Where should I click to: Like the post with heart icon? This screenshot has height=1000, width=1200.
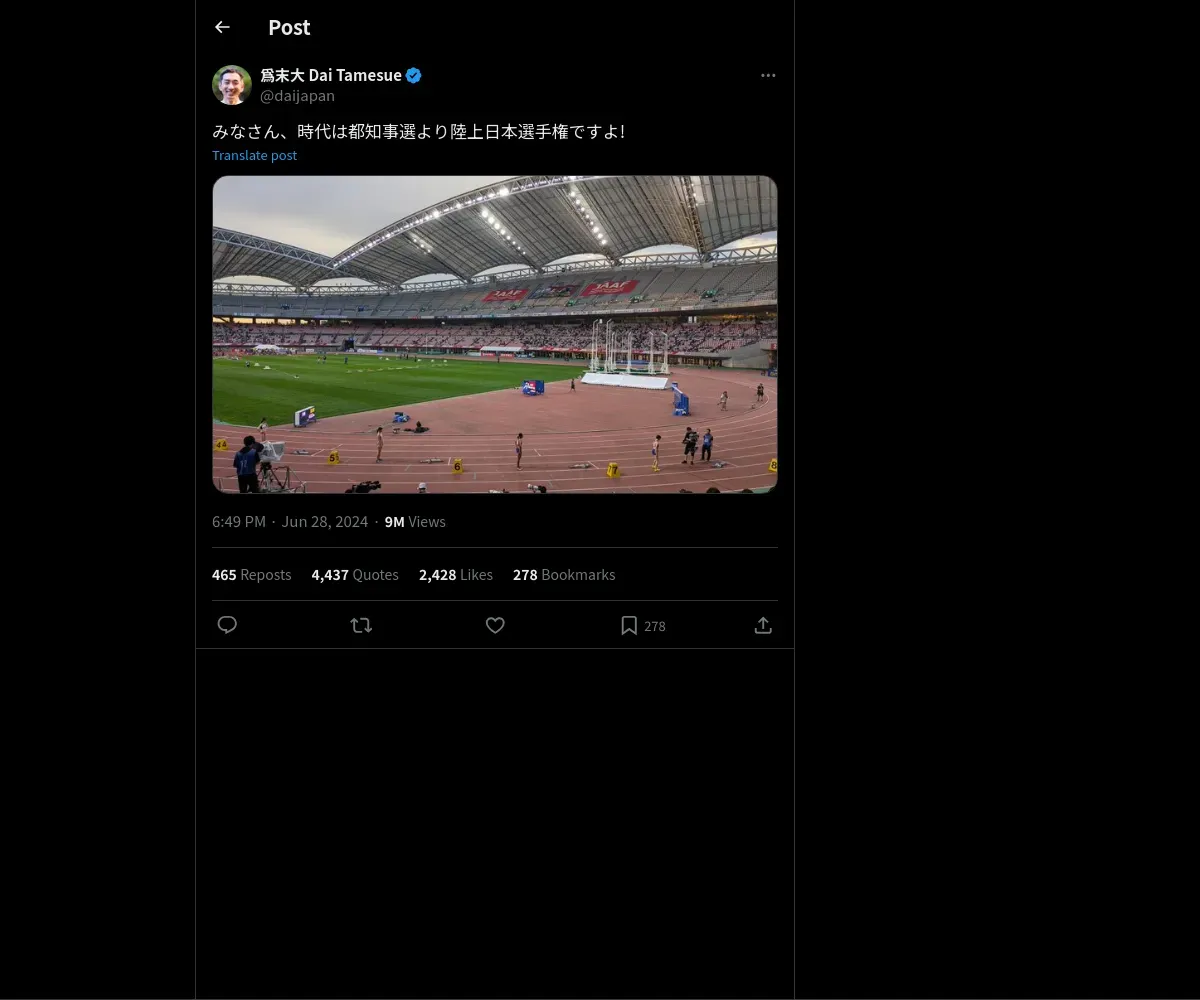(495, 625)
